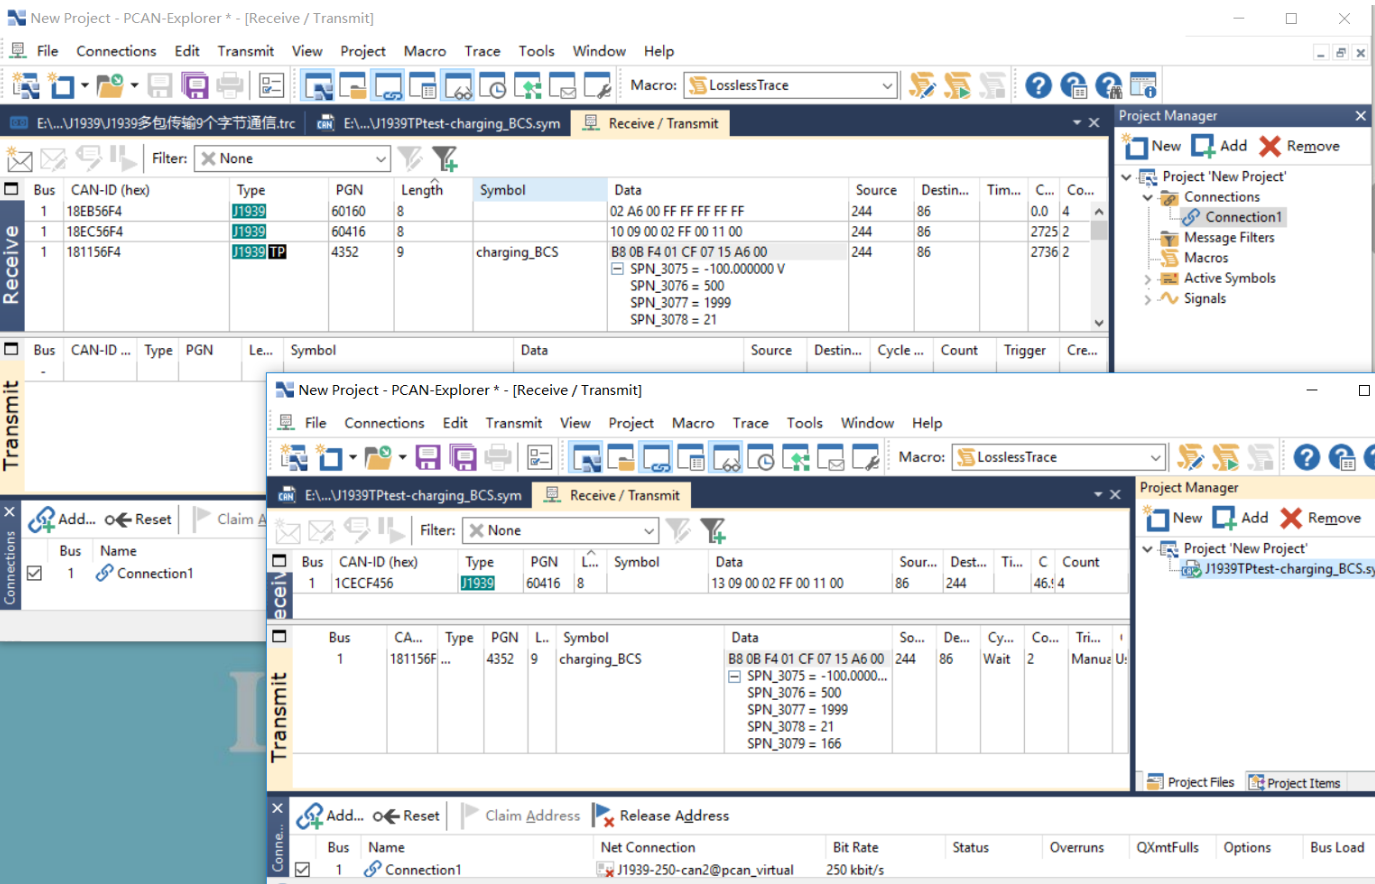Click Add button in back Project Manager

coord(1219,146)
